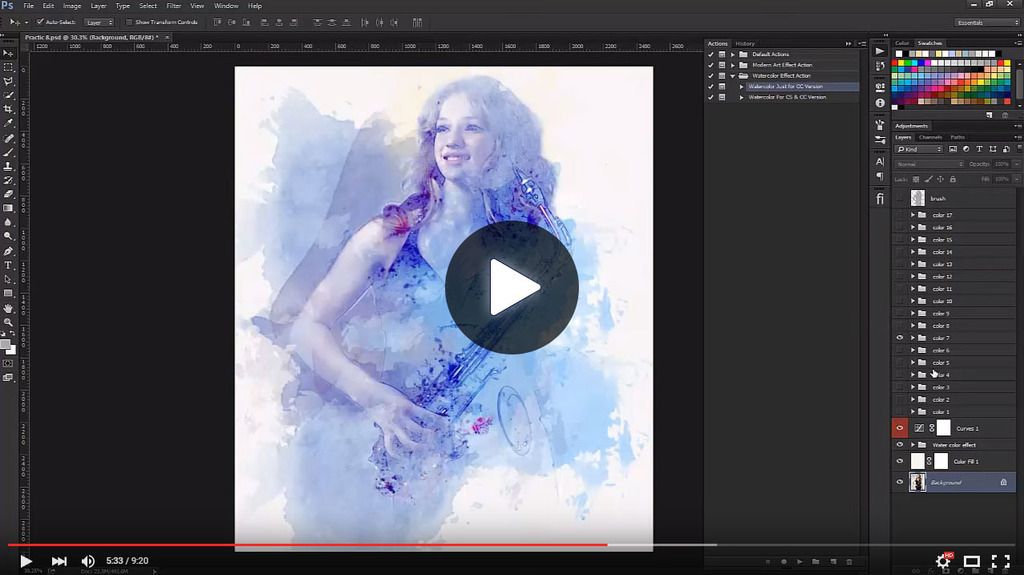Expand the color 17 group

[913, 215]
